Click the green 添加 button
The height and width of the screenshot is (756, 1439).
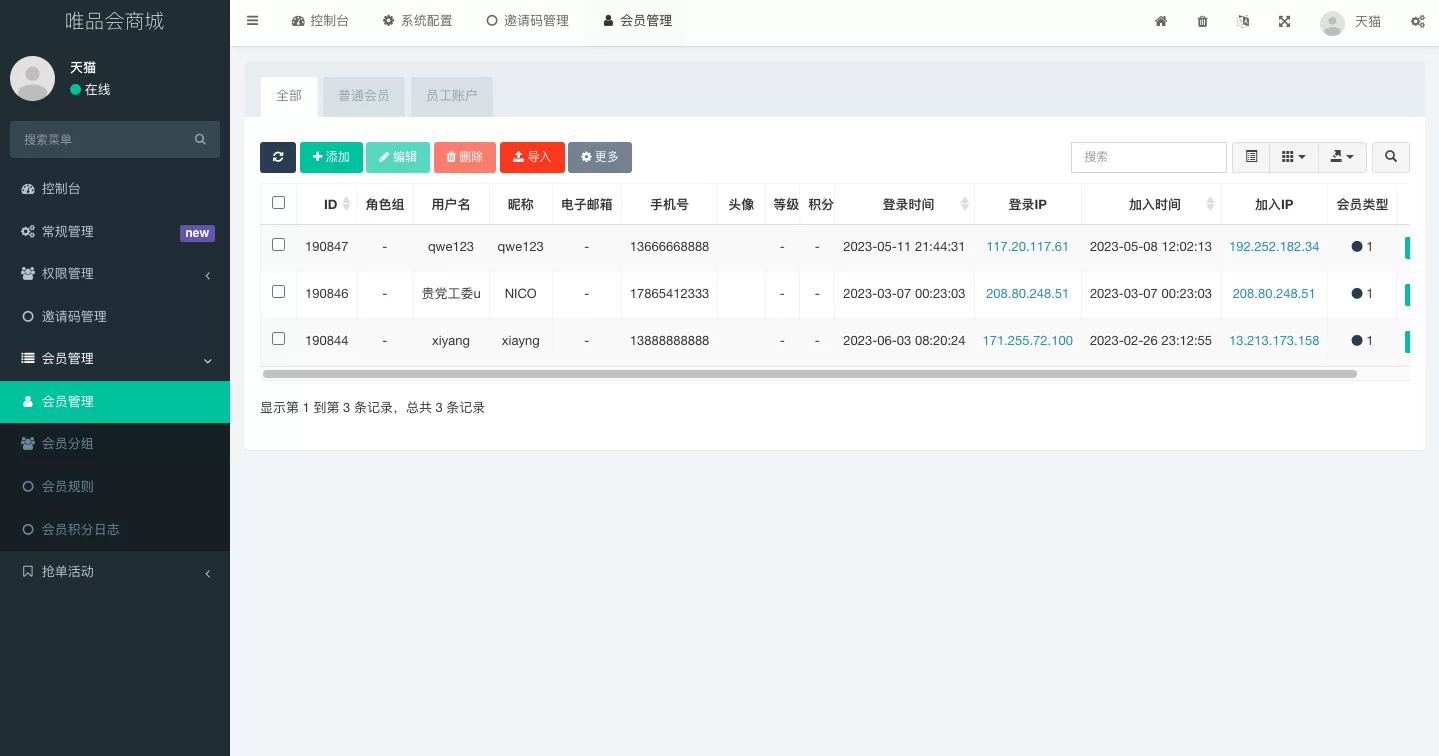331,157
